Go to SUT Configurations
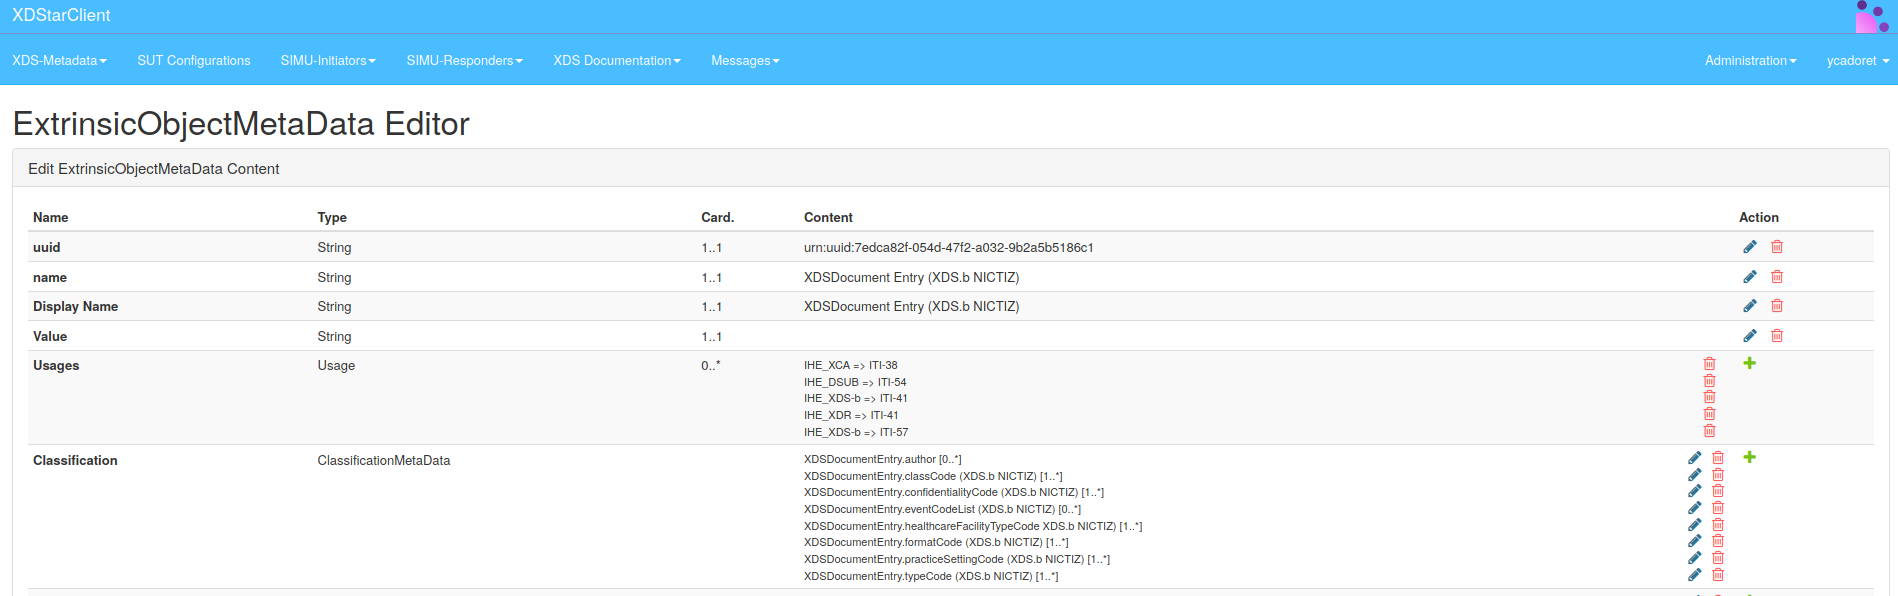Viewport: 1898px width, 596px height. pyautogui.click(x=194, y=61)
